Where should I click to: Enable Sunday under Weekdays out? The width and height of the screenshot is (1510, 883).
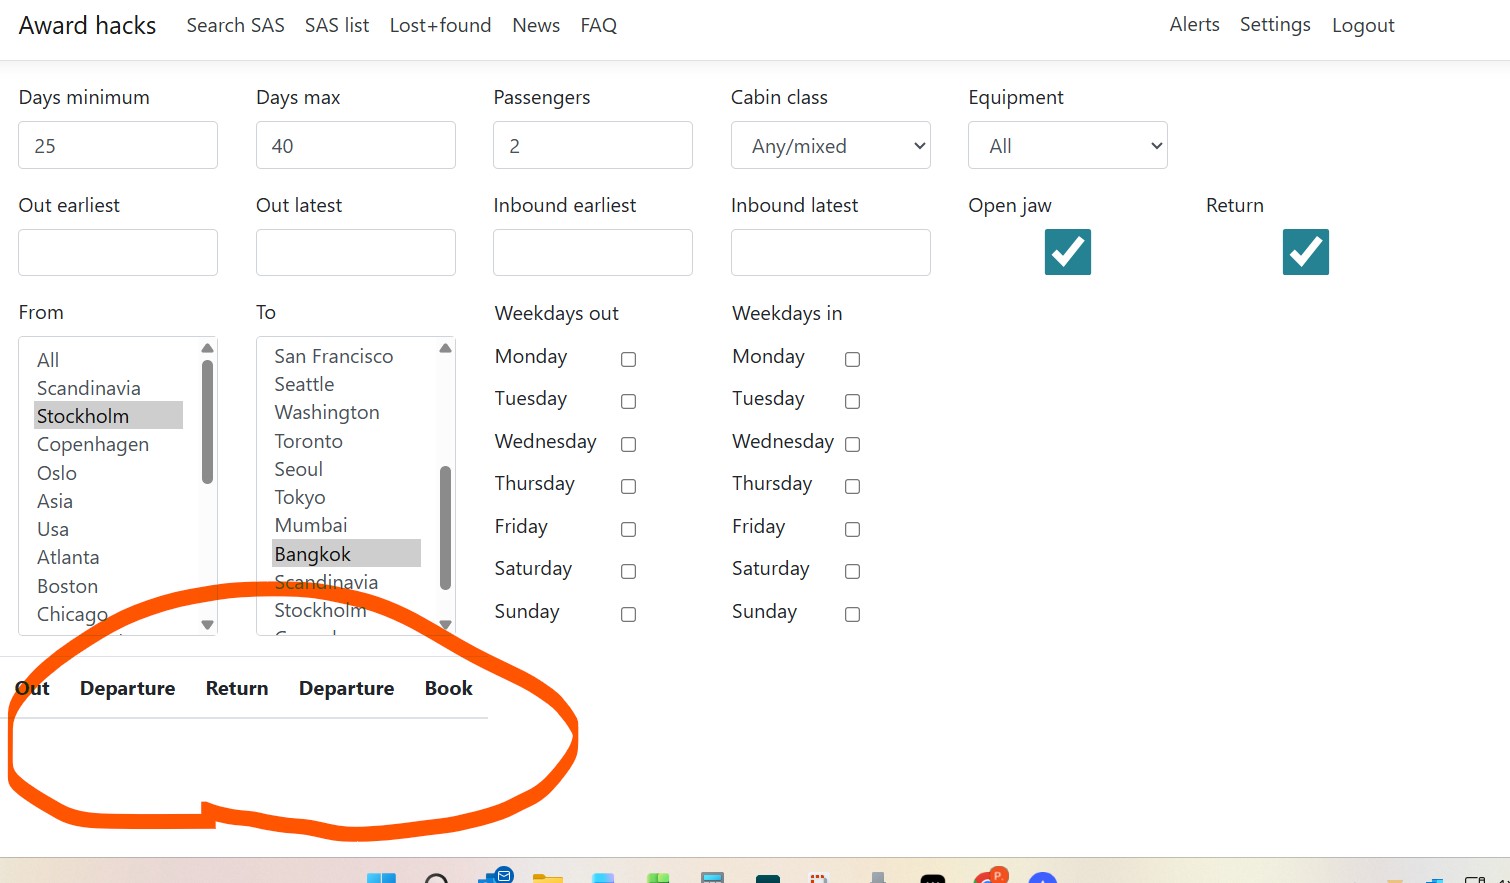[628, 614]
